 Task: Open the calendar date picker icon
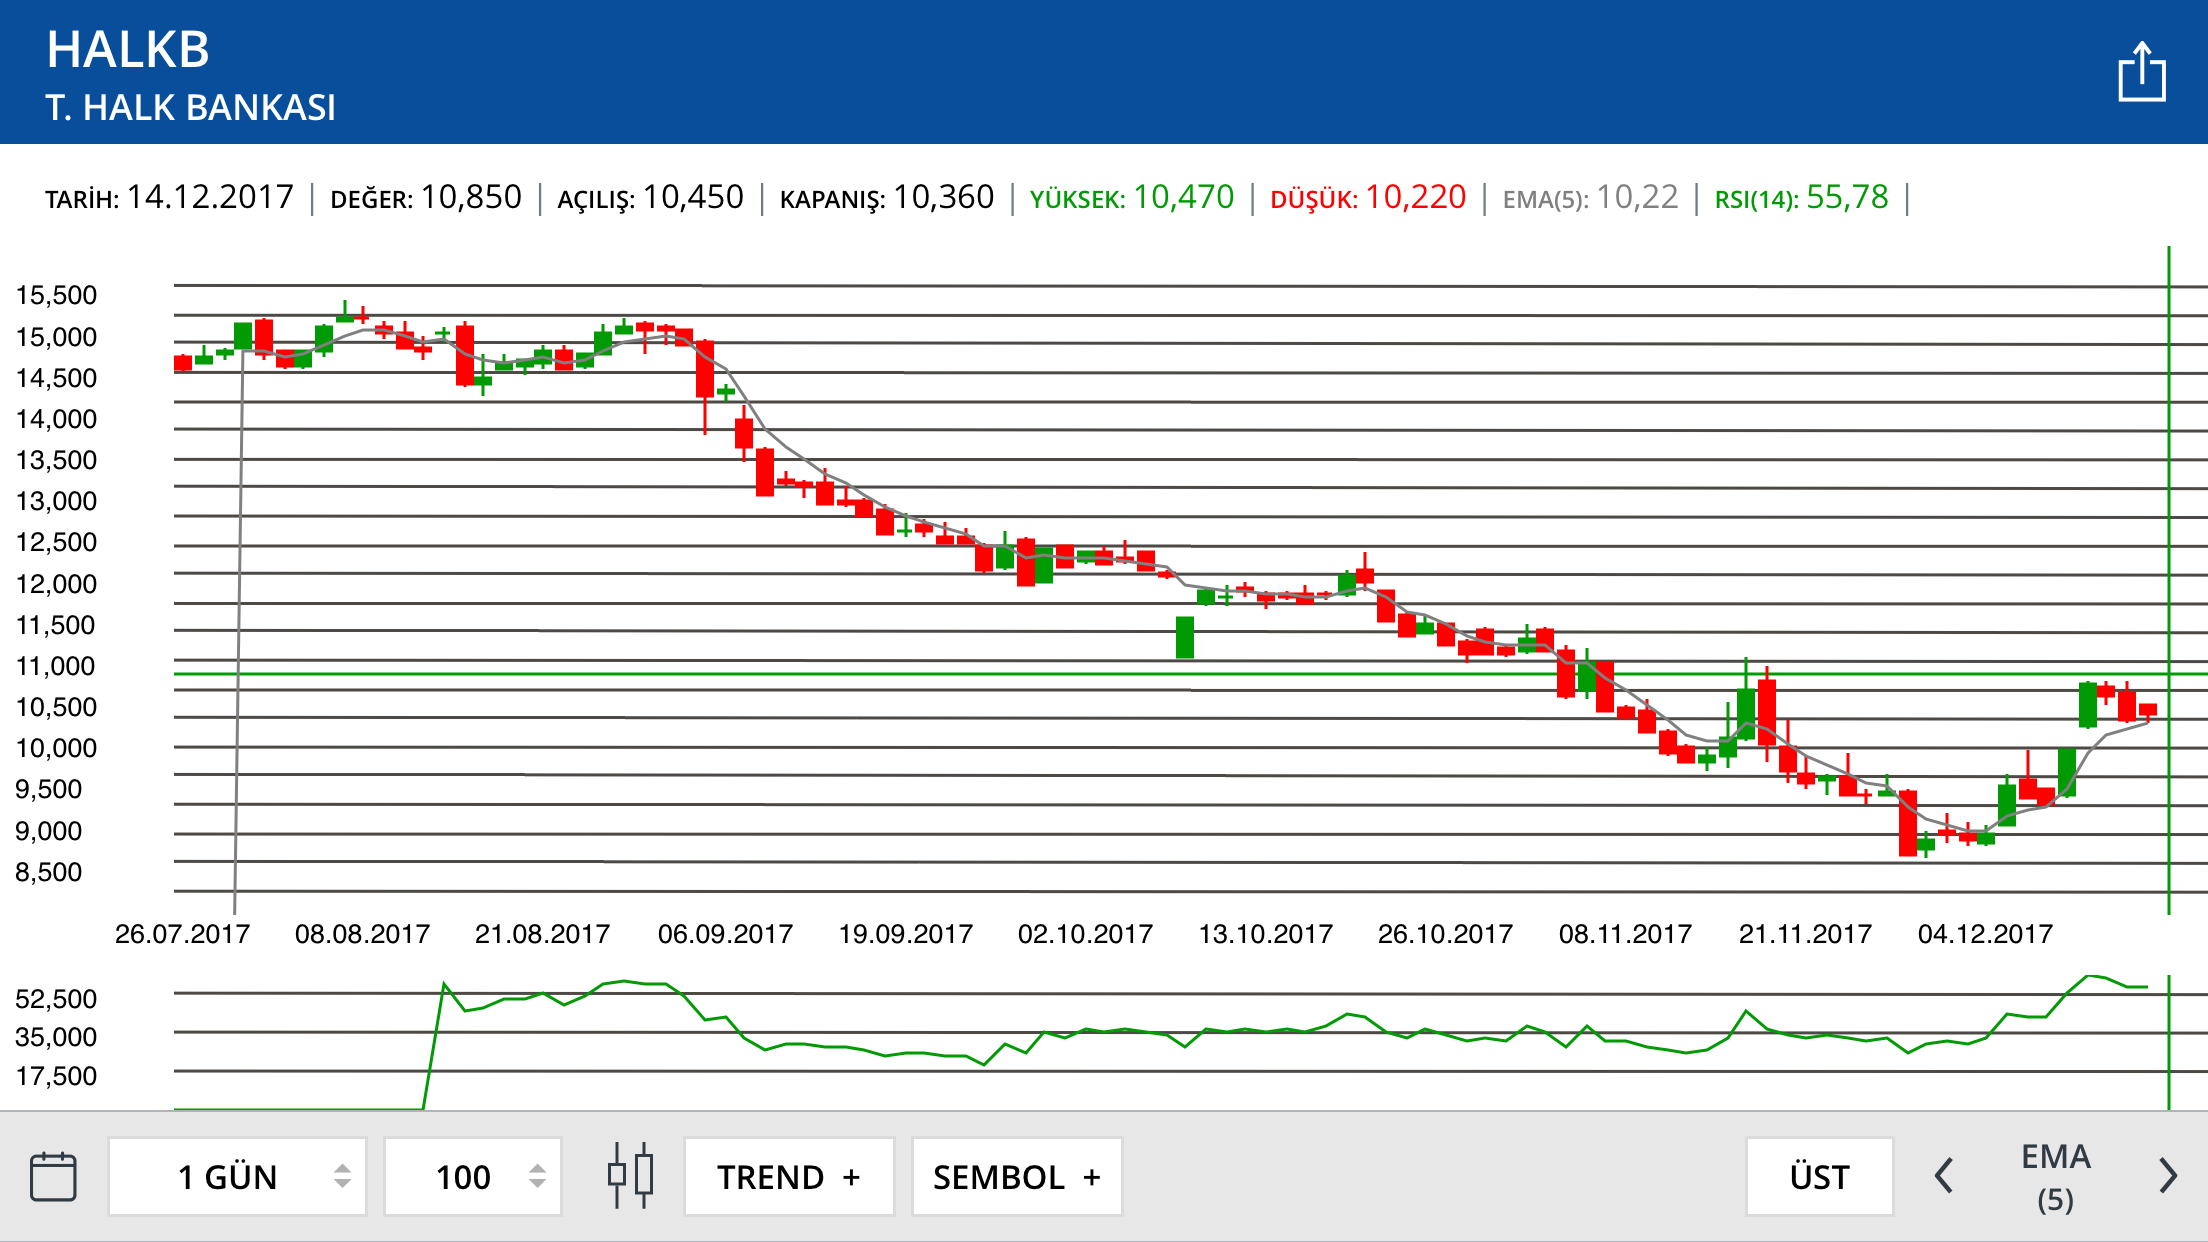[x=53, y=1176]
